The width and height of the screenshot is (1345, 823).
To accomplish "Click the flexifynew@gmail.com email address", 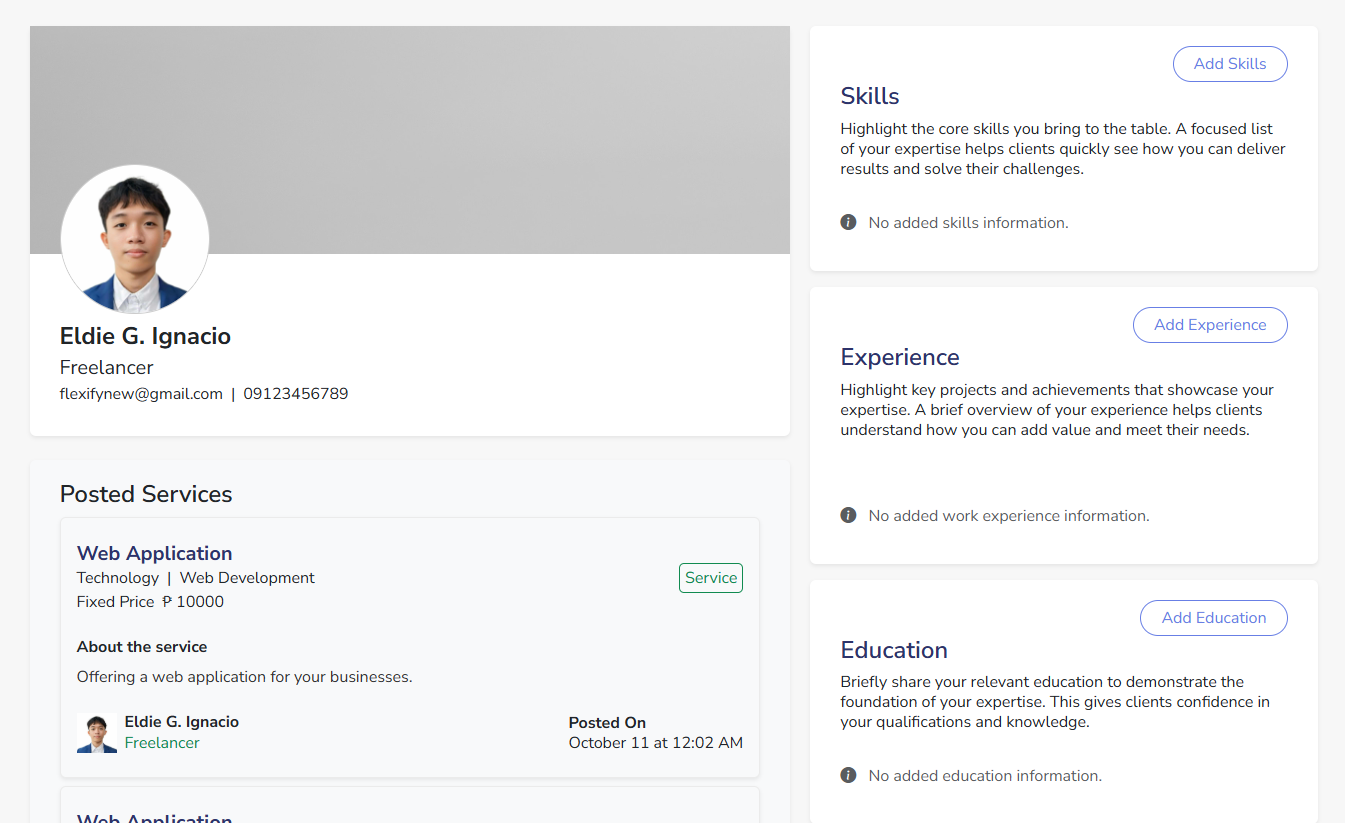I will pos(141,394).
